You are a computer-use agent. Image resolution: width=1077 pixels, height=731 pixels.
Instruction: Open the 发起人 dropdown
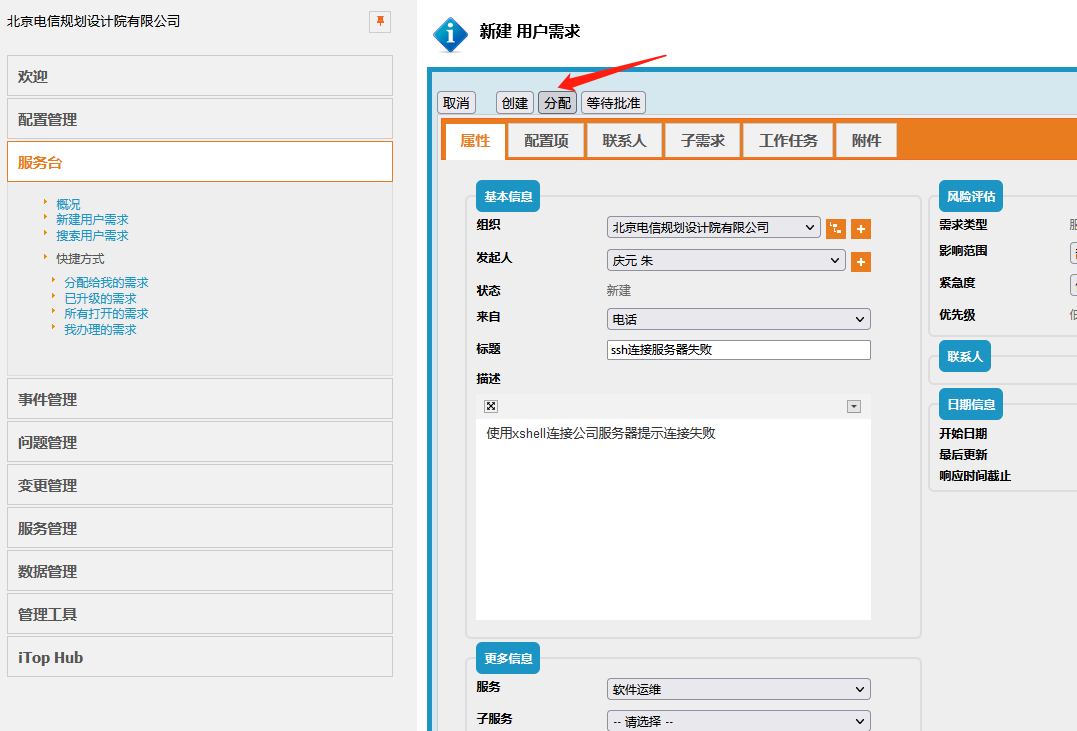pyautogui.click(x=726, y=260)
